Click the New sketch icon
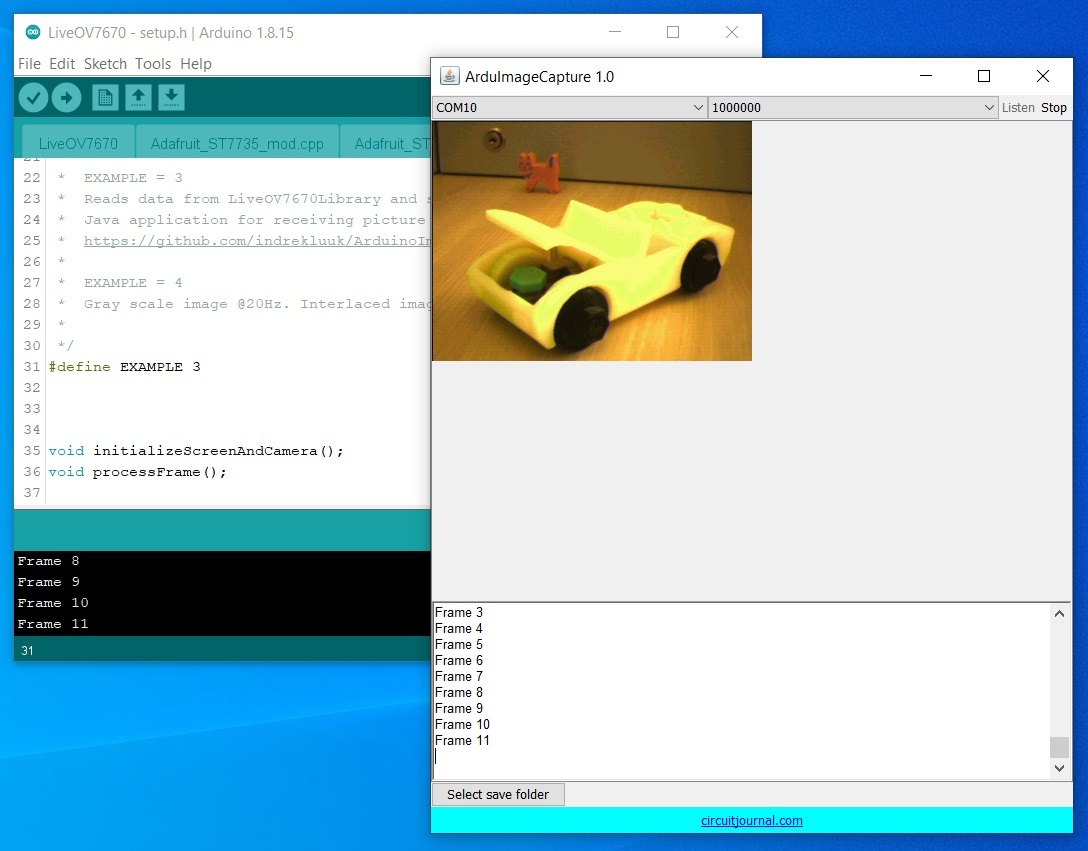 click(105, 97)
